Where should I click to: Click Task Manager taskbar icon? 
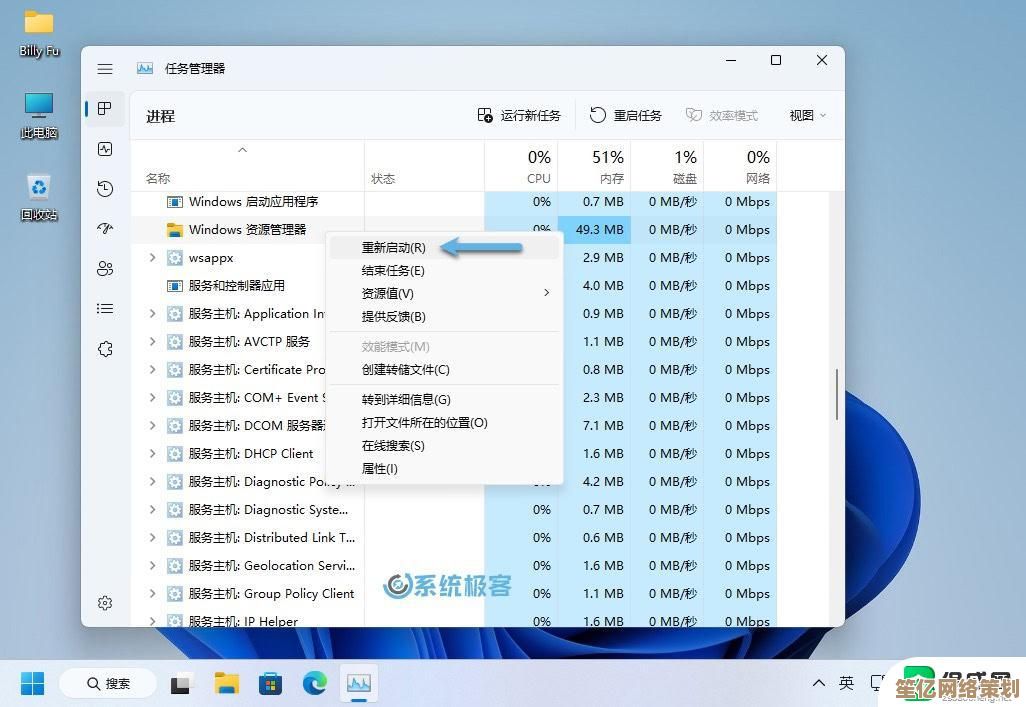click(x=359, y=684)
